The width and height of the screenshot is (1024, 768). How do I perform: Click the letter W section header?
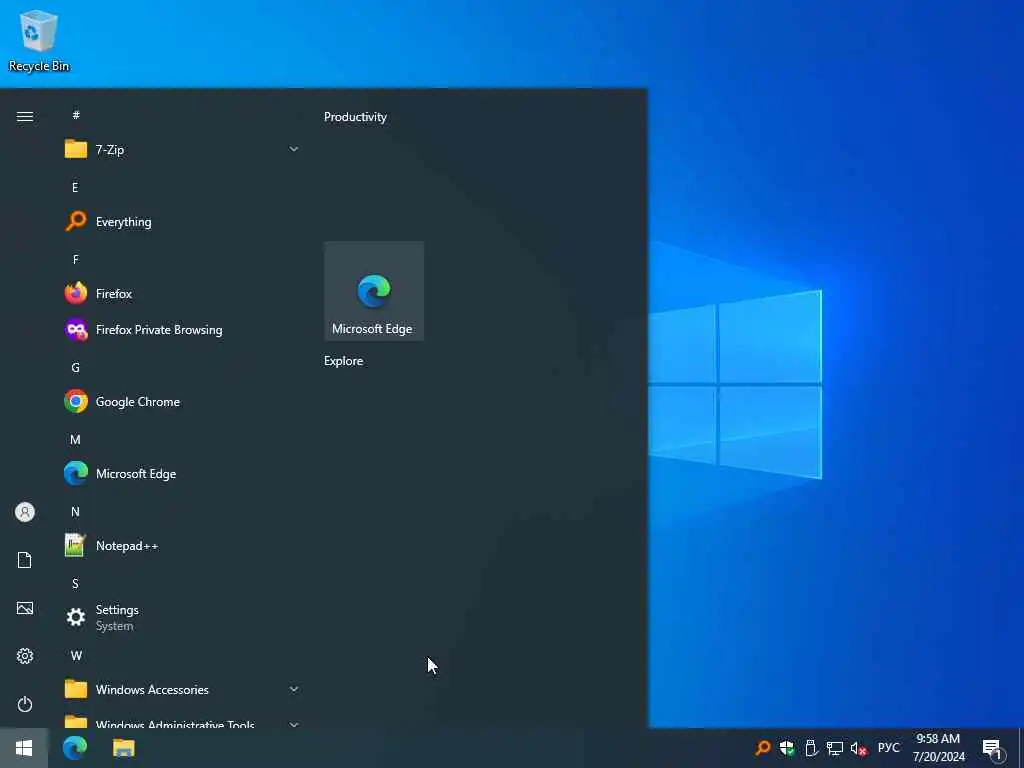(76, 655)
